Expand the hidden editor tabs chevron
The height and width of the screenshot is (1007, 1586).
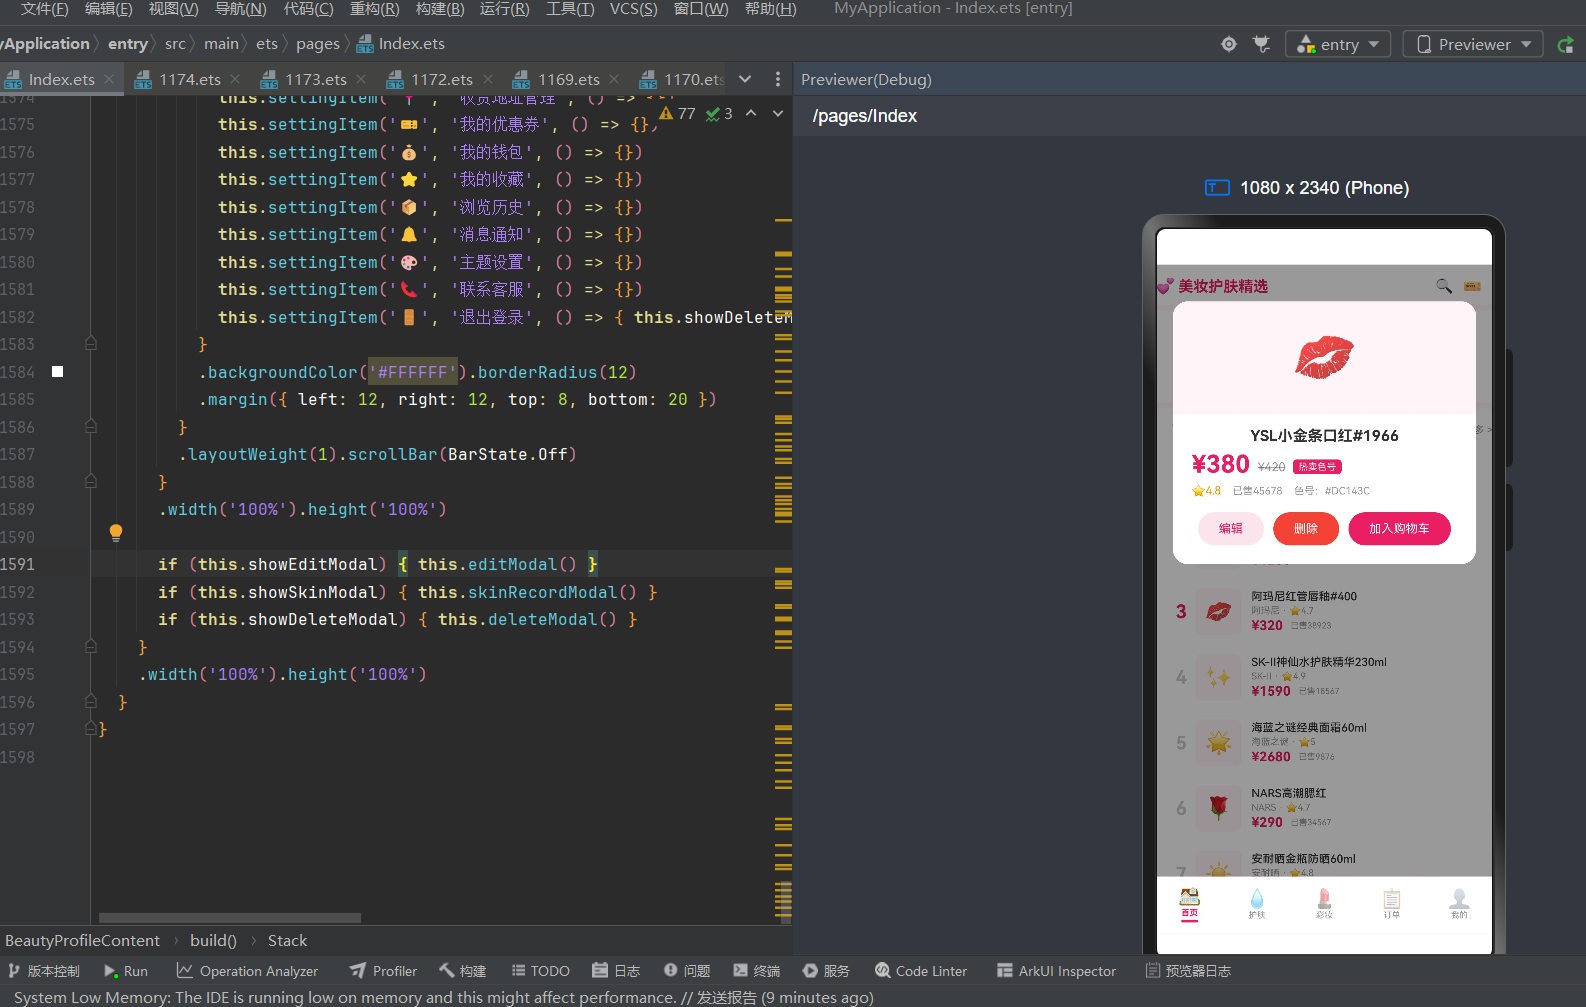pos(745,79)
